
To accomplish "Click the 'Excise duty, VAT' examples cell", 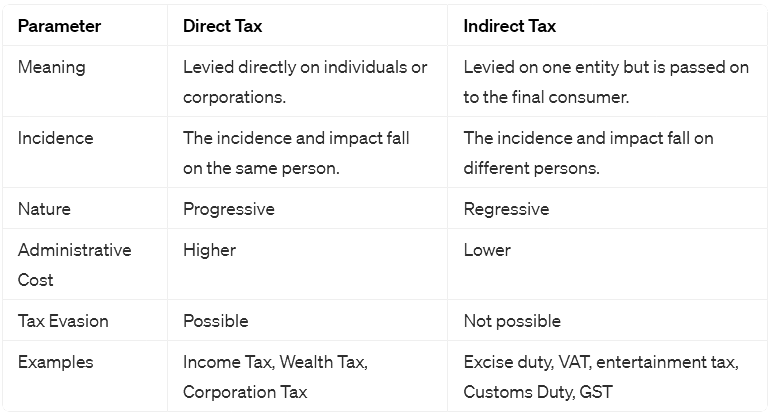I will coord(601,377).
